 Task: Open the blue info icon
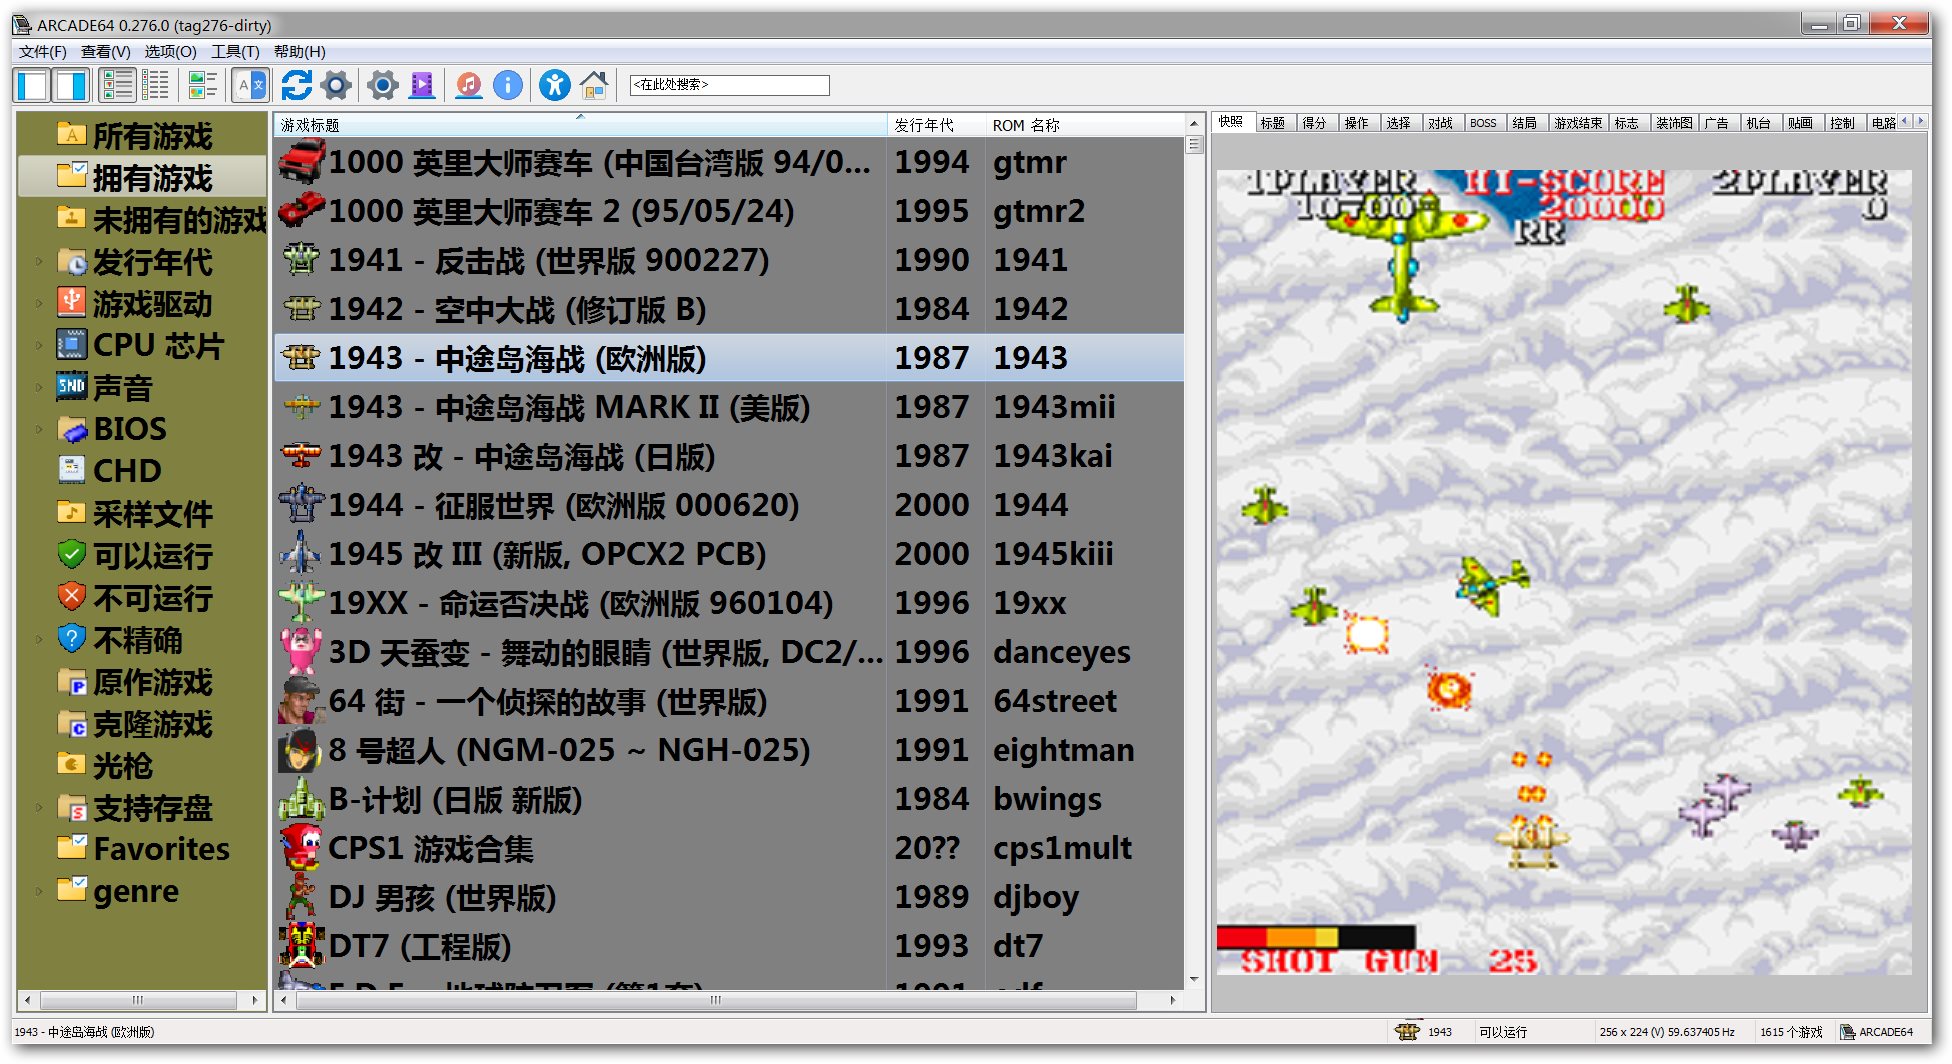pyautogui.click(x=508, y=85)
